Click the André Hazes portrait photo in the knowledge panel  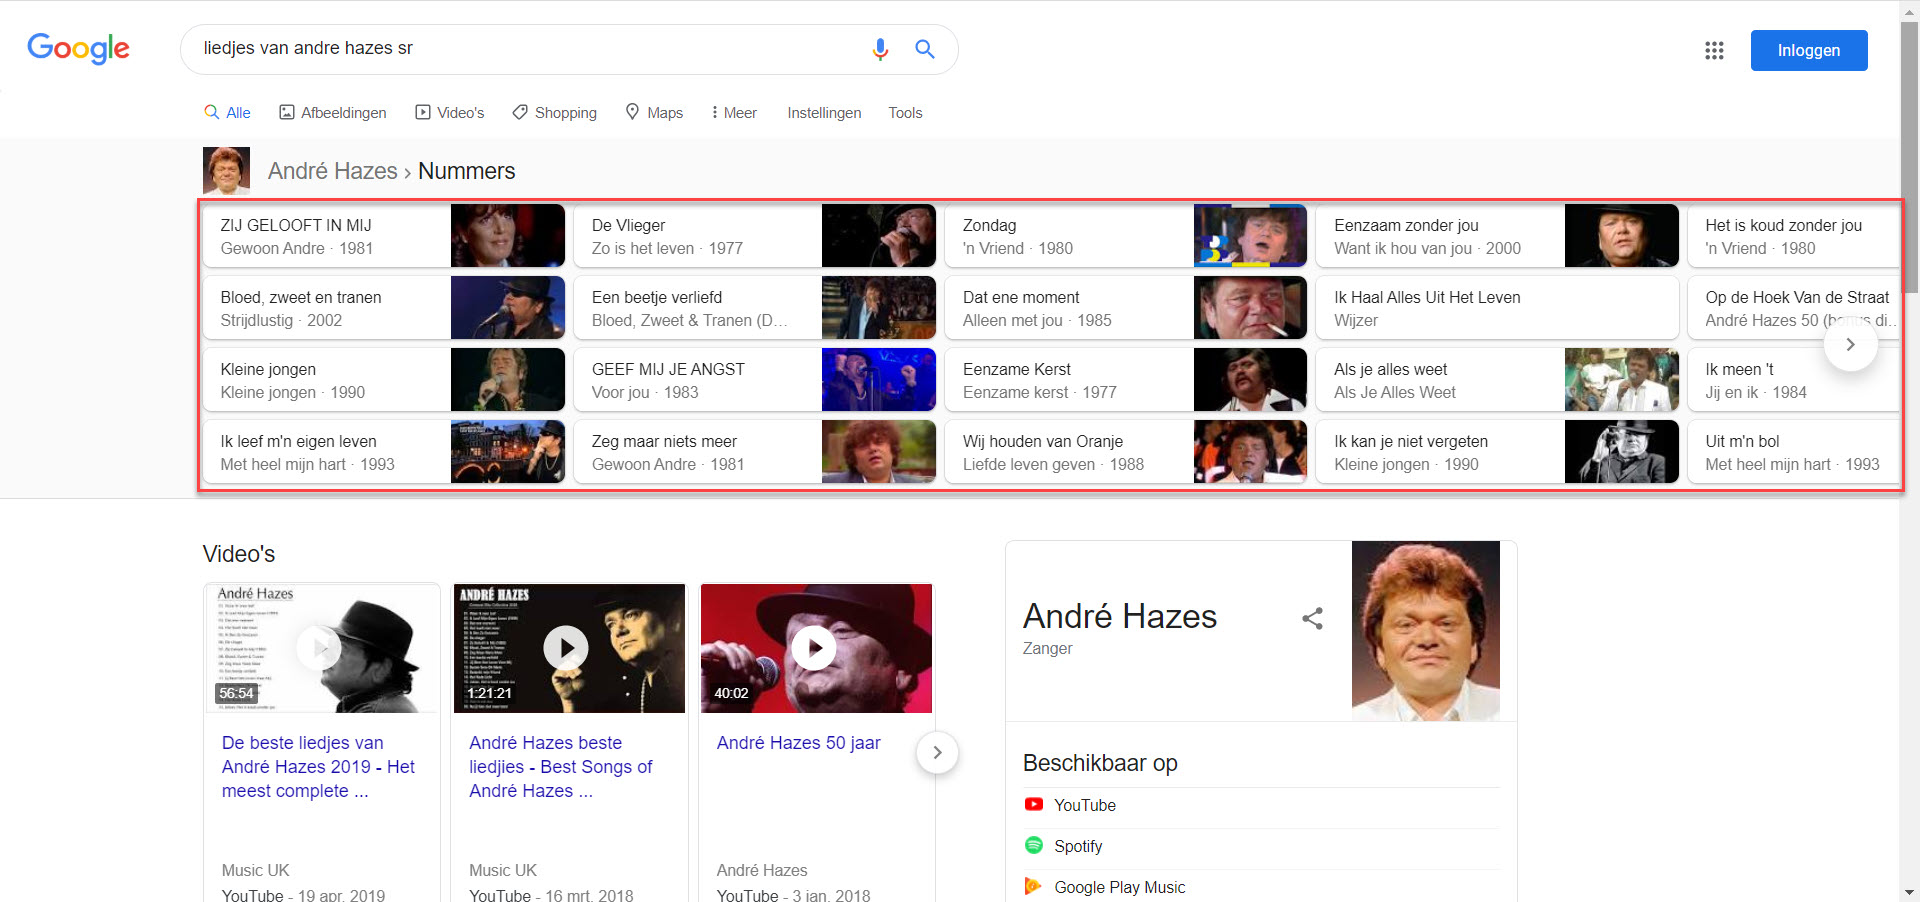point(1426,631)
